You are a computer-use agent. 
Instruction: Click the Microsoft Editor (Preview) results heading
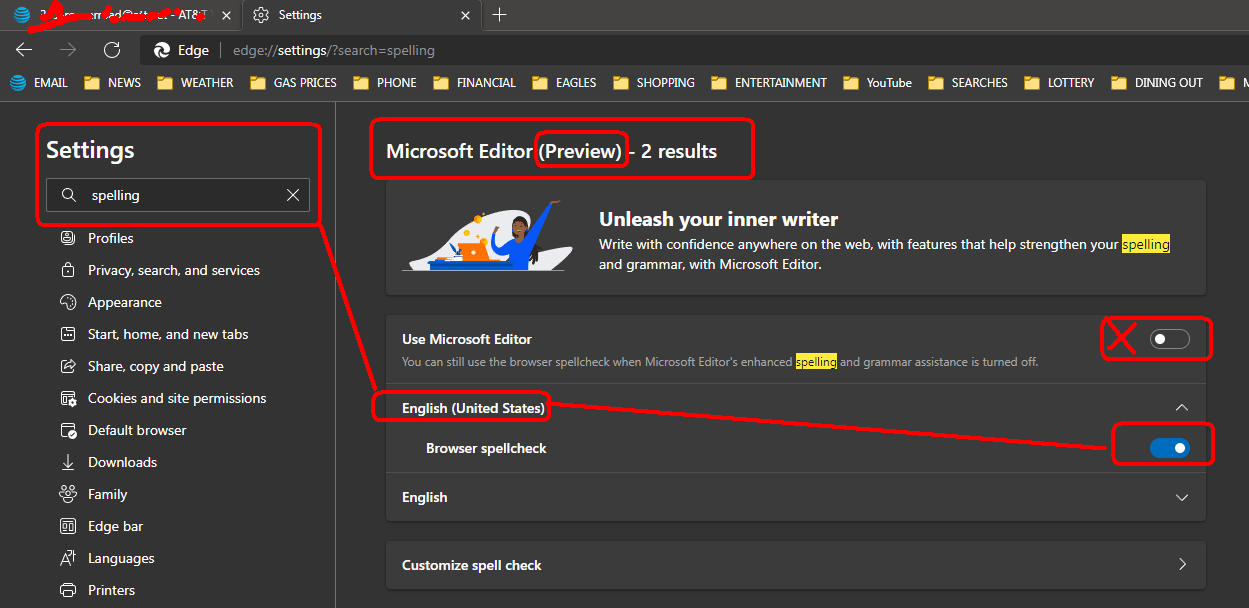tap(552, 152)
